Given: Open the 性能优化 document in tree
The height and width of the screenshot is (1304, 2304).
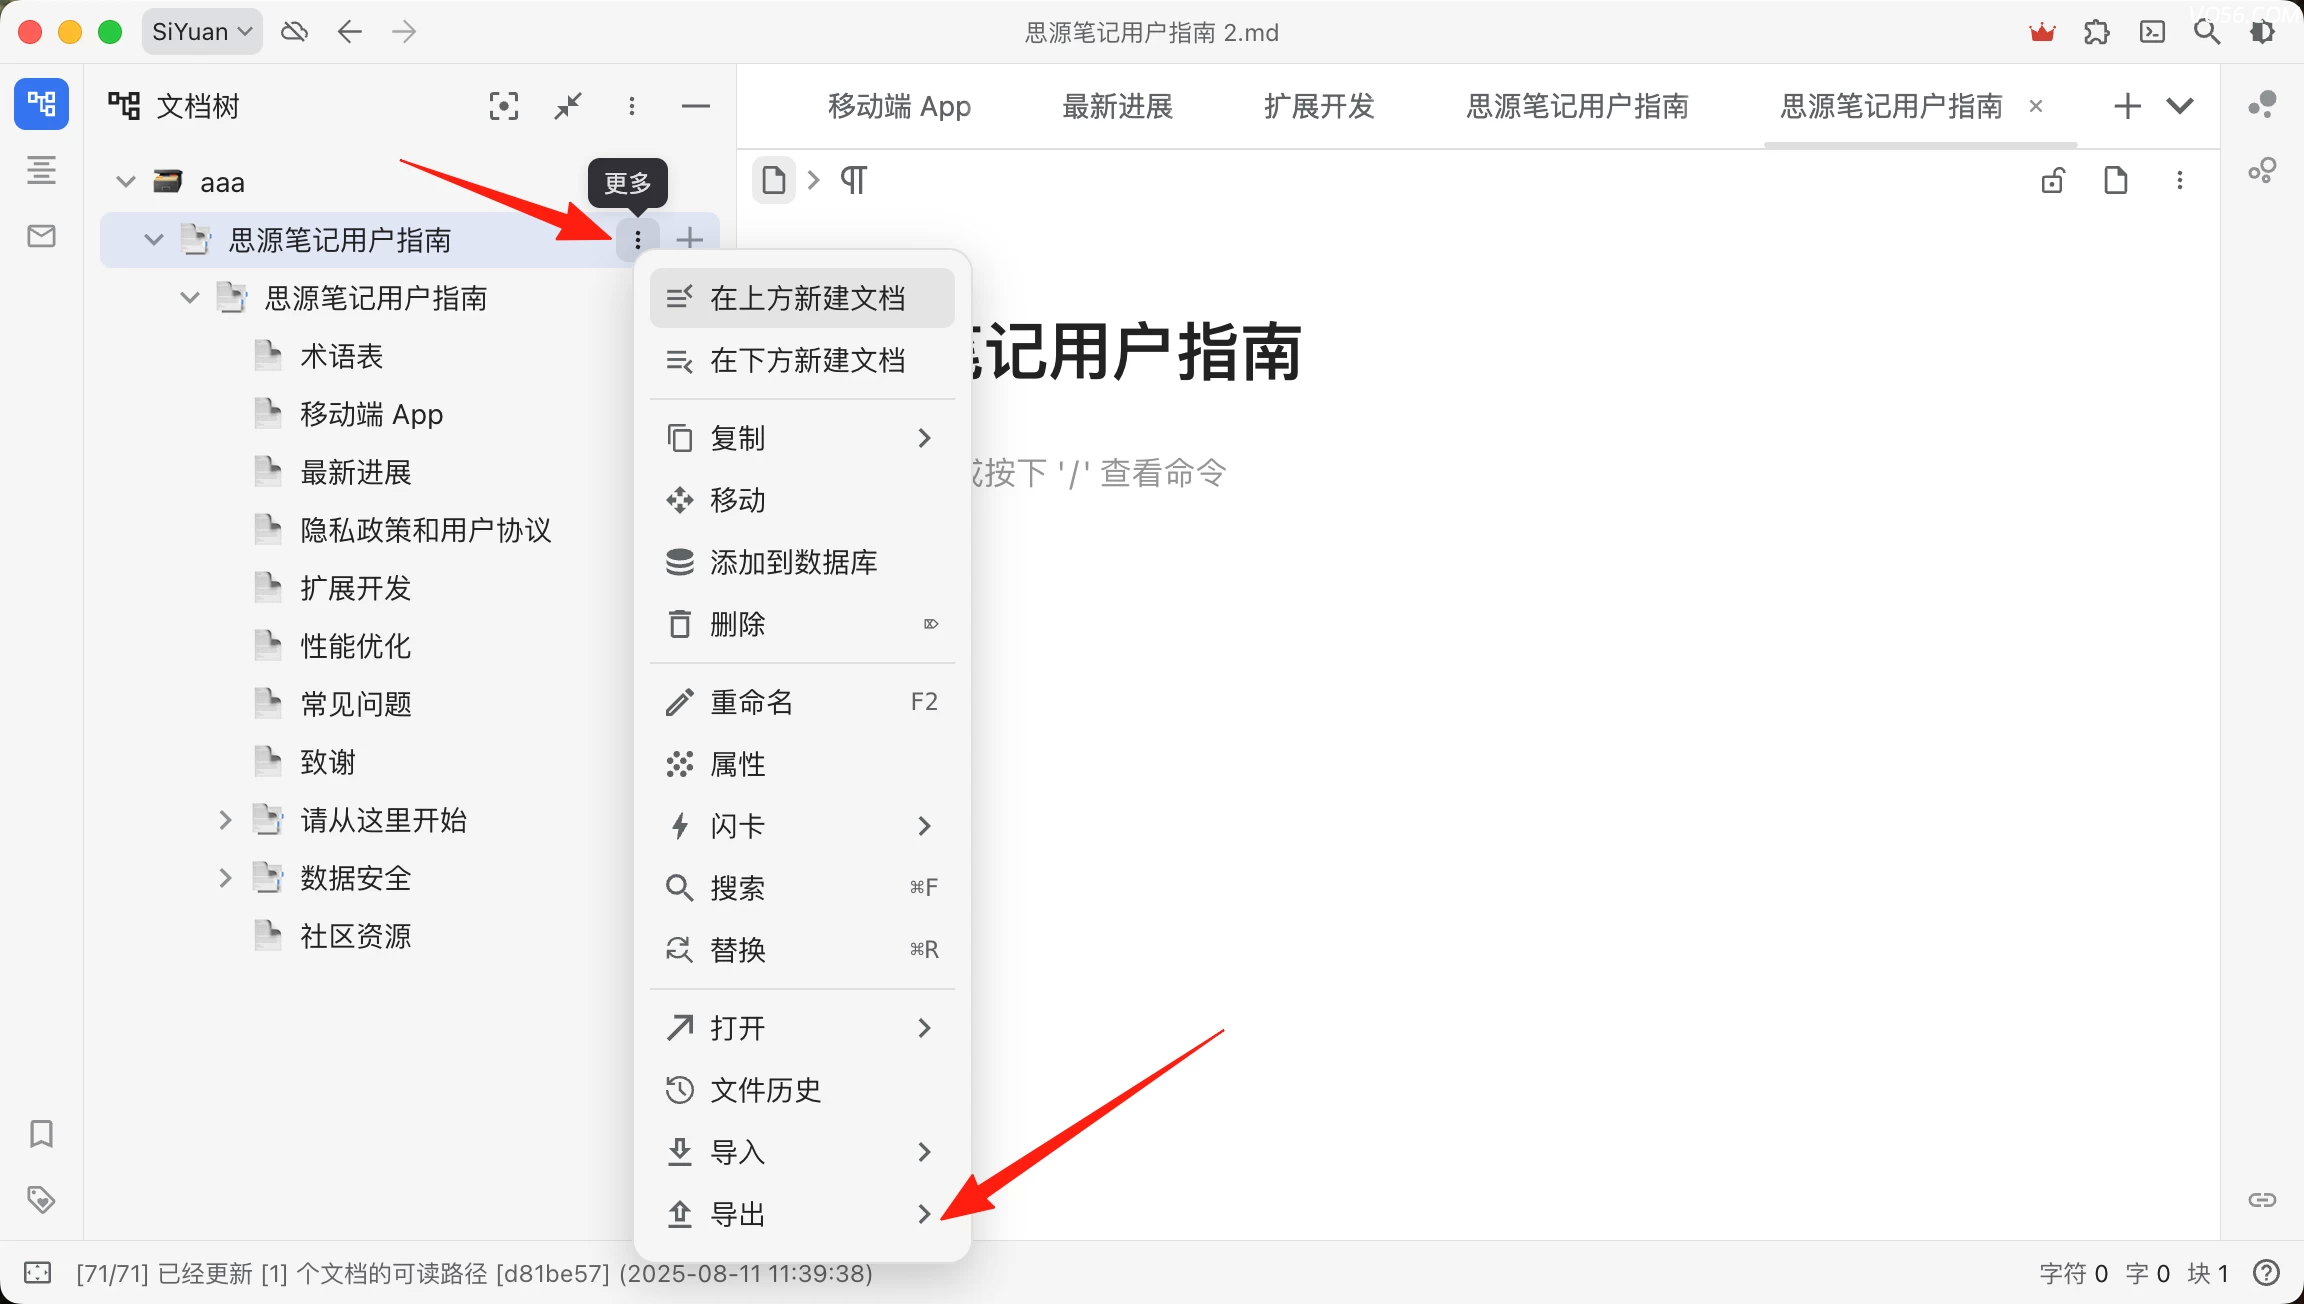Looking at the screenshot, I should point(356,646).
